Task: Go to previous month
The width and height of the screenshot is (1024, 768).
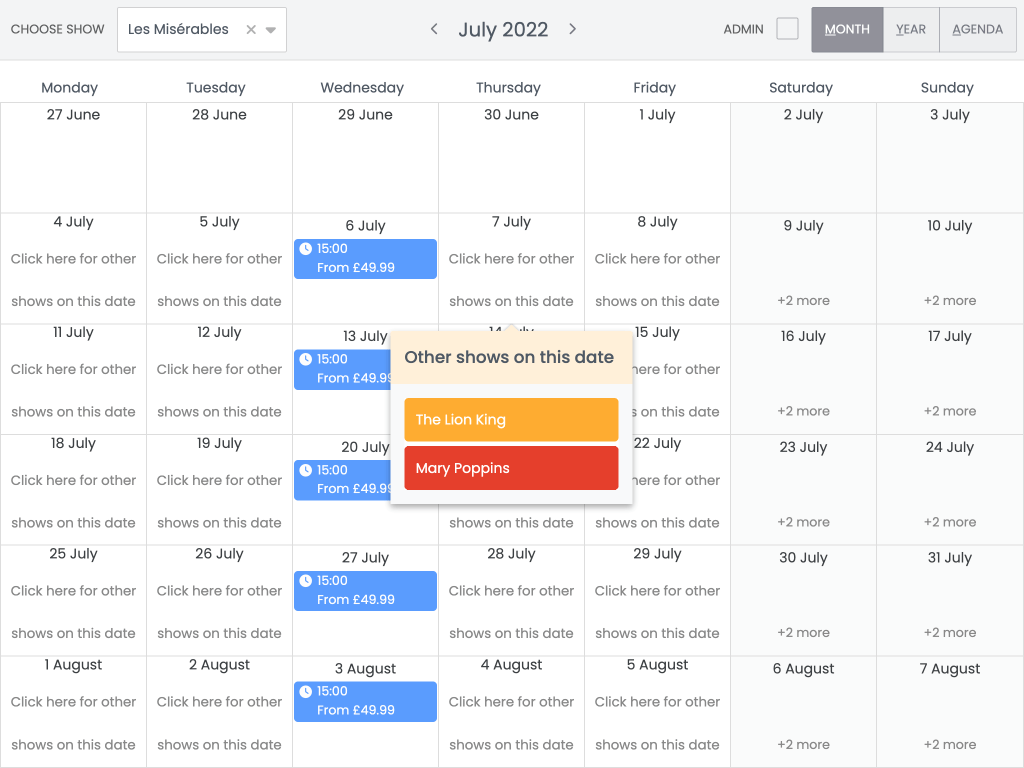Action: pyautogui.click(x=434, y=29)
